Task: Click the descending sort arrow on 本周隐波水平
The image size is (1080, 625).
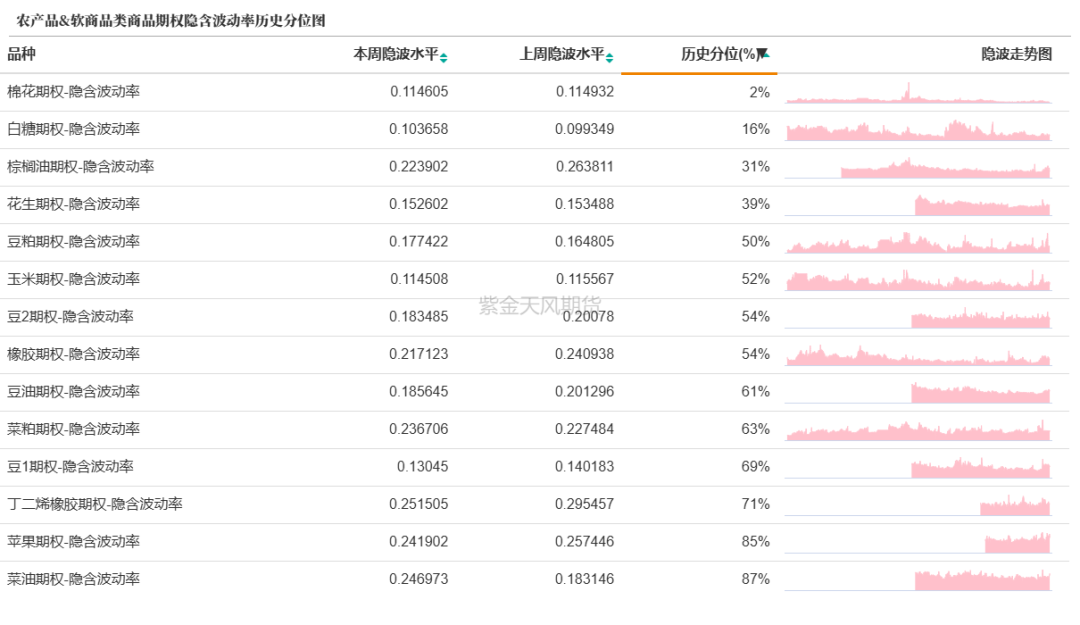Action: pos(443,60)
